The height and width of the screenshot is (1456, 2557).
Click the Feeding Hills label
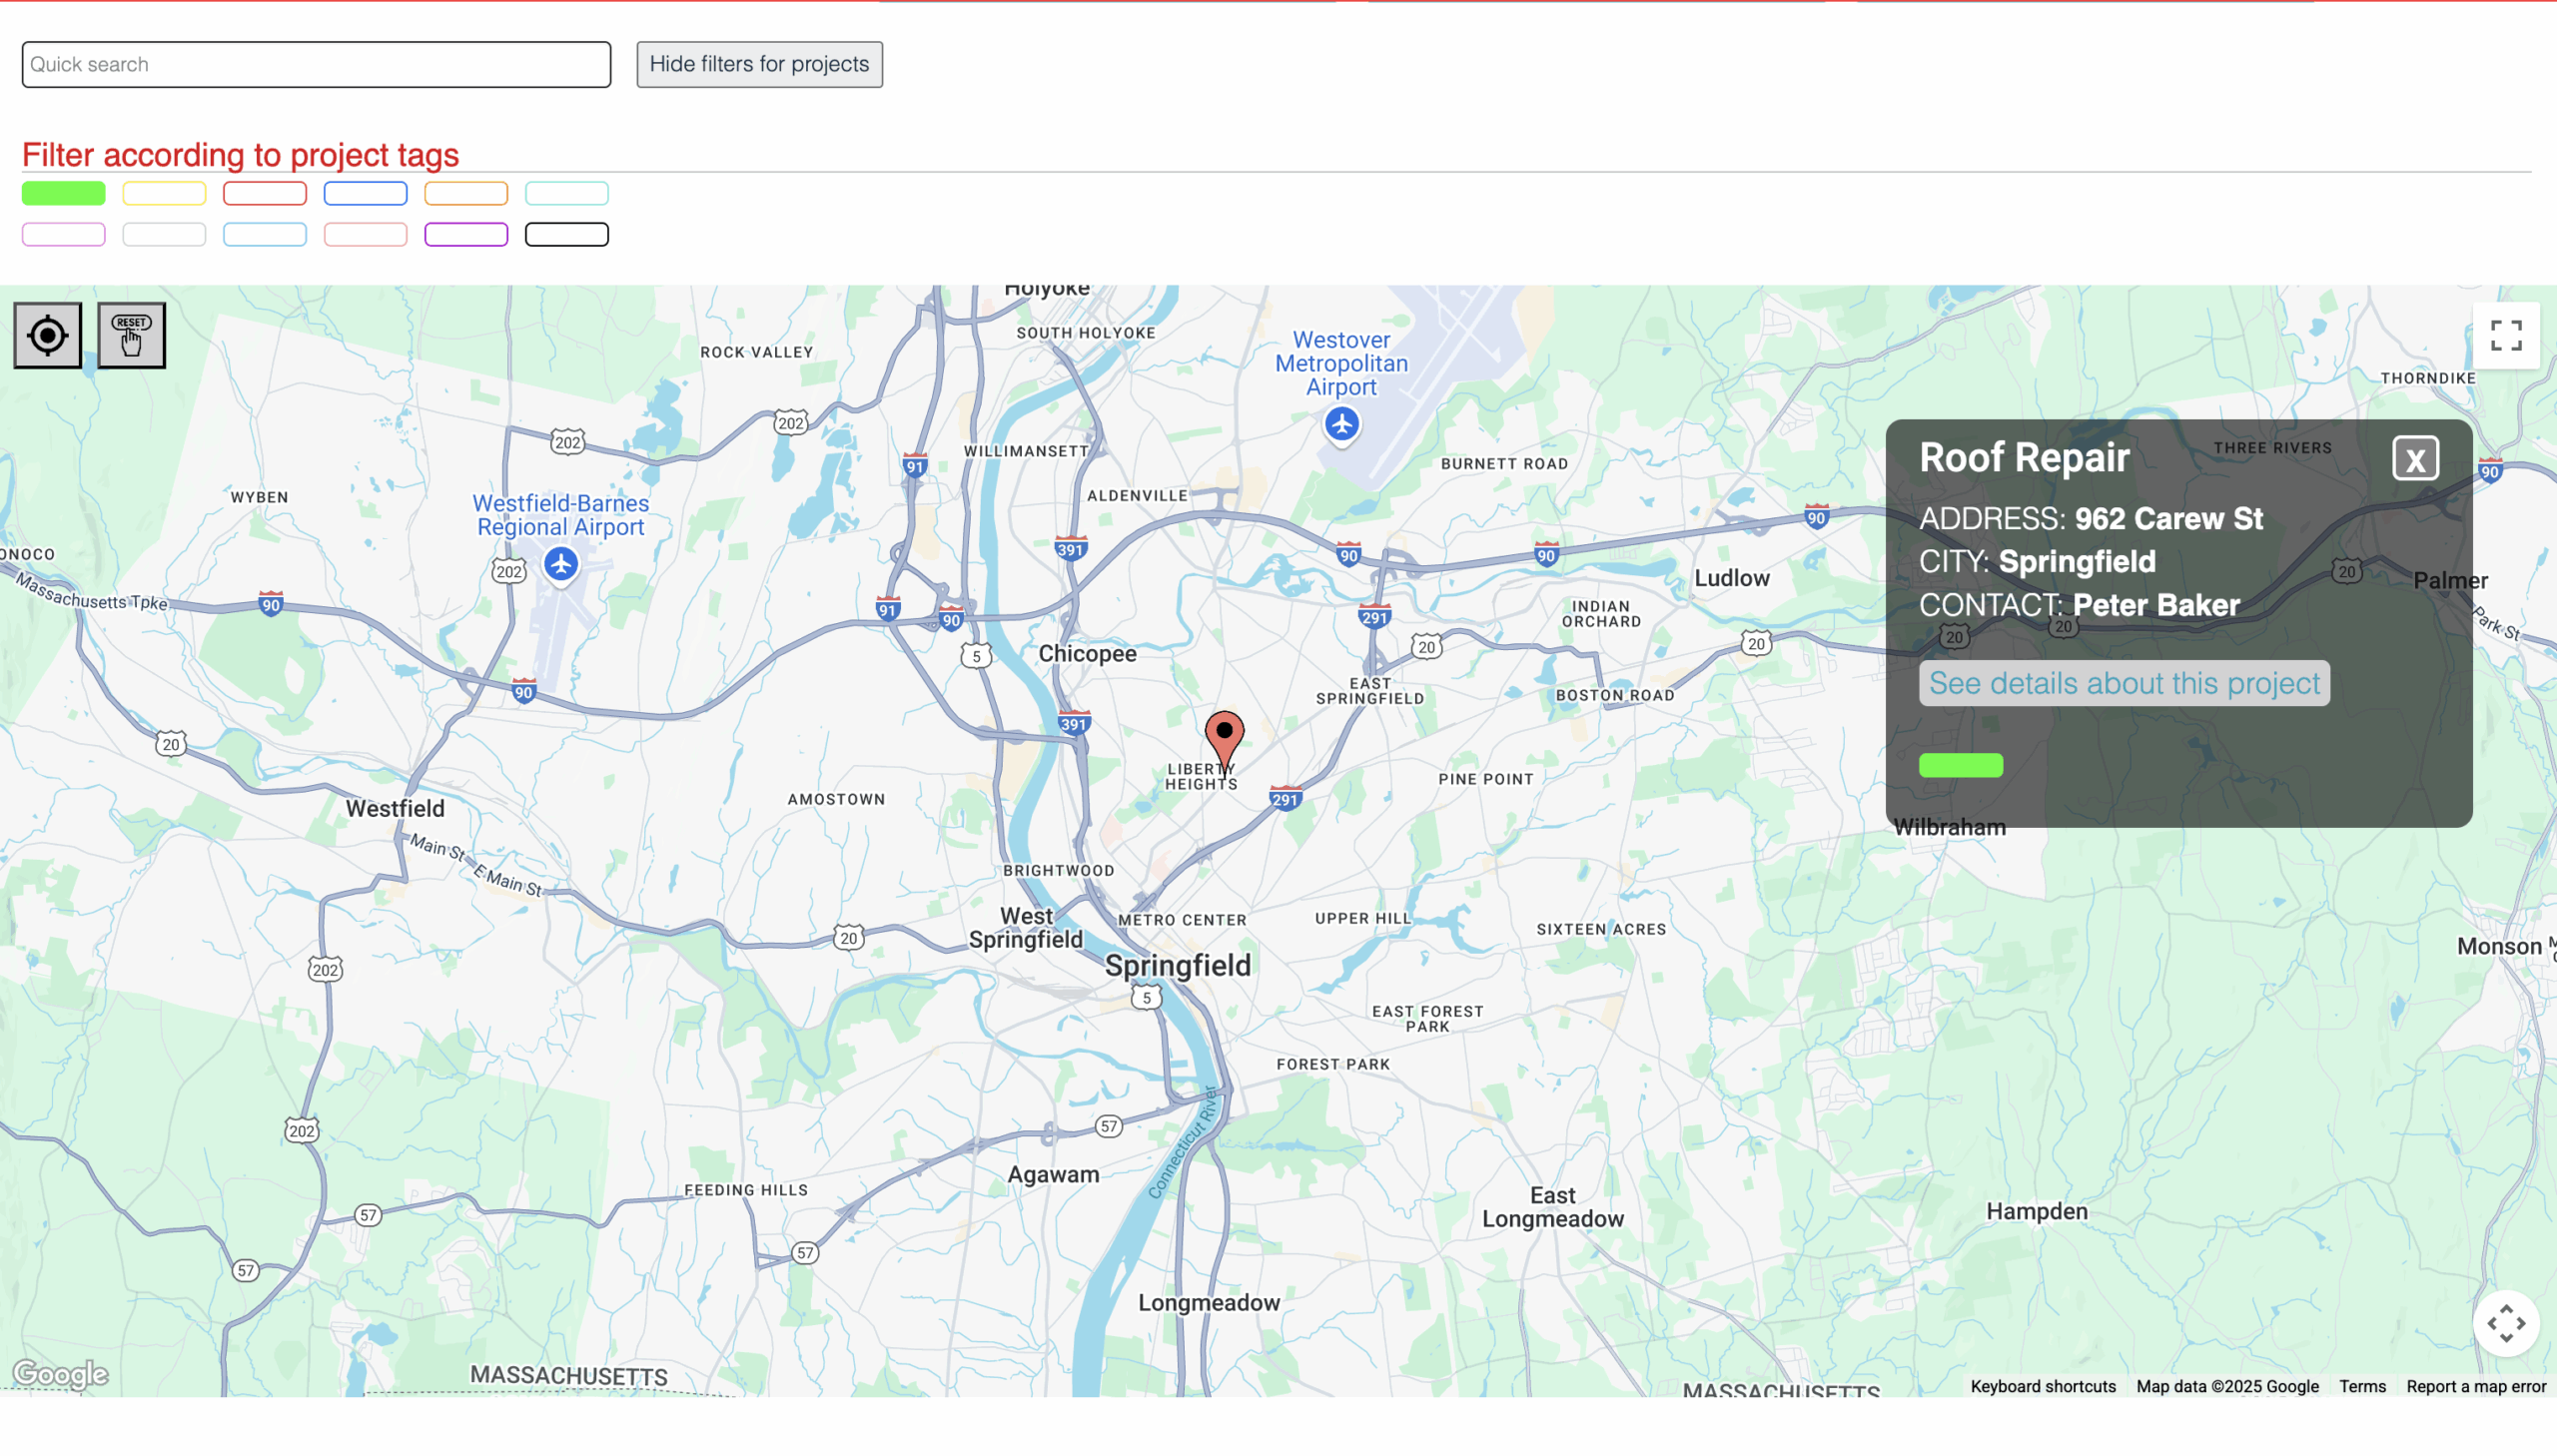745,1190
